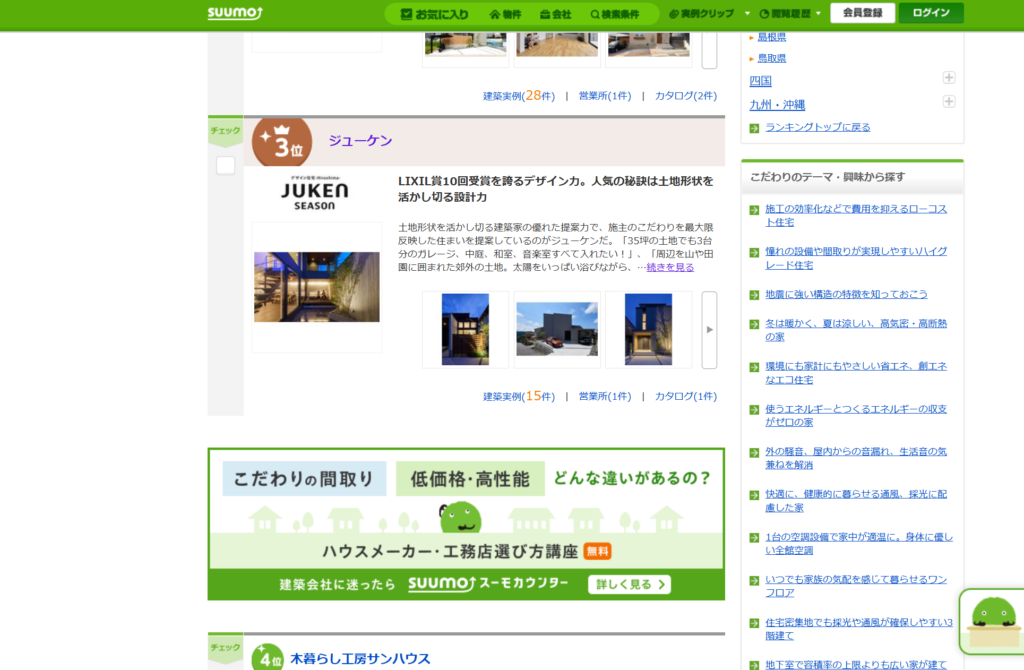Click 続きを見る to read more
Screen dimensions: 1024x670
coord(670,267)
